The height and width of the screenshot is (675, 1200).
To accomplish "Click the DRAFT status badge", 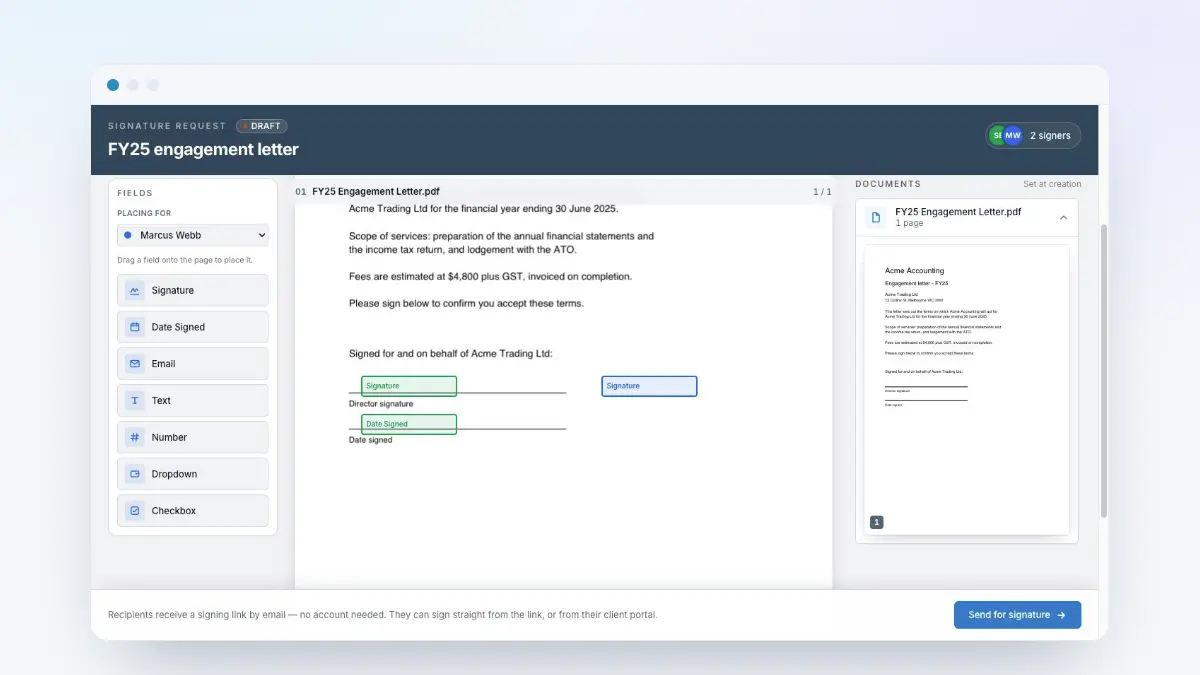I will 262,126.
